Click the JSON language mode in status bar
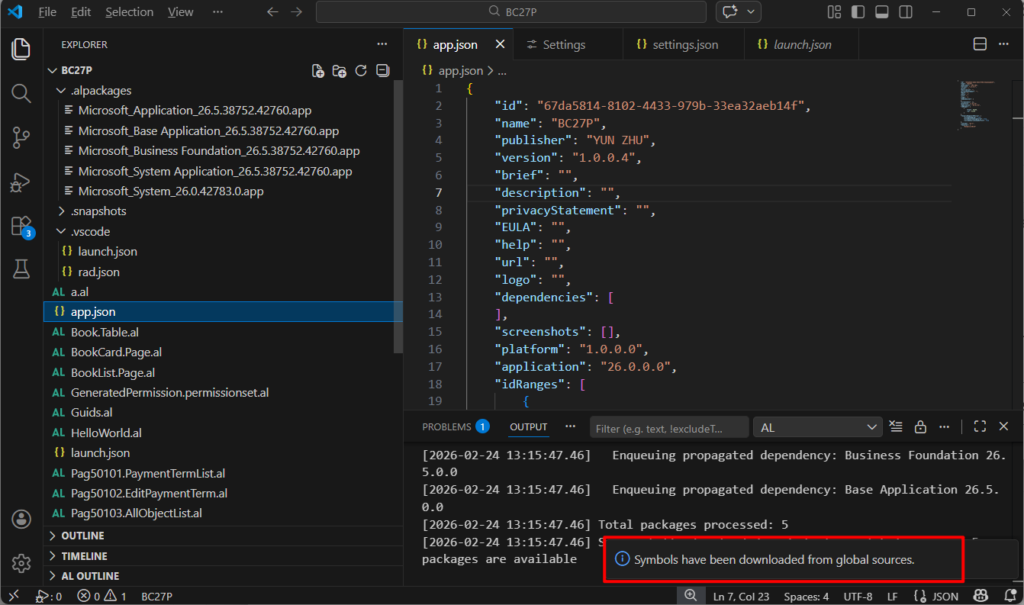The height and width of the screenshot is (605, 1024). tap(936, 596)
